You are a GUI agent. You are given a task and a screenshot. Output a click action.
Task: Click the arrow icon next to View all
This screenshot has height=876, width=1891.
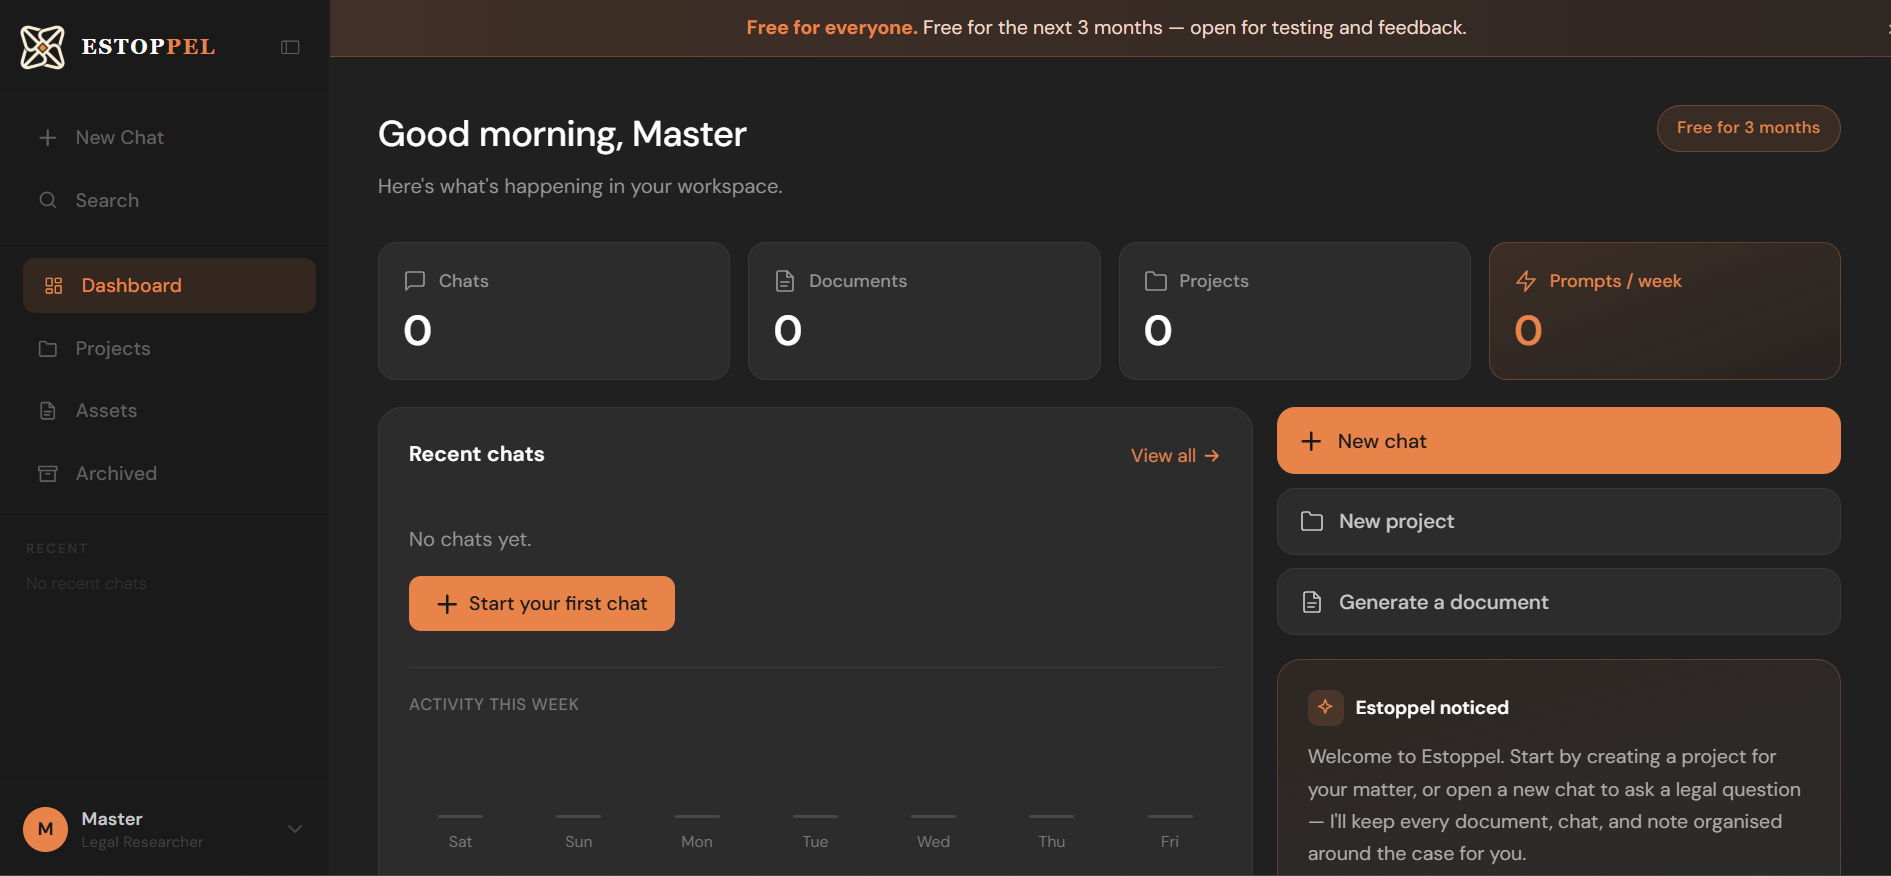[1212, 455]
